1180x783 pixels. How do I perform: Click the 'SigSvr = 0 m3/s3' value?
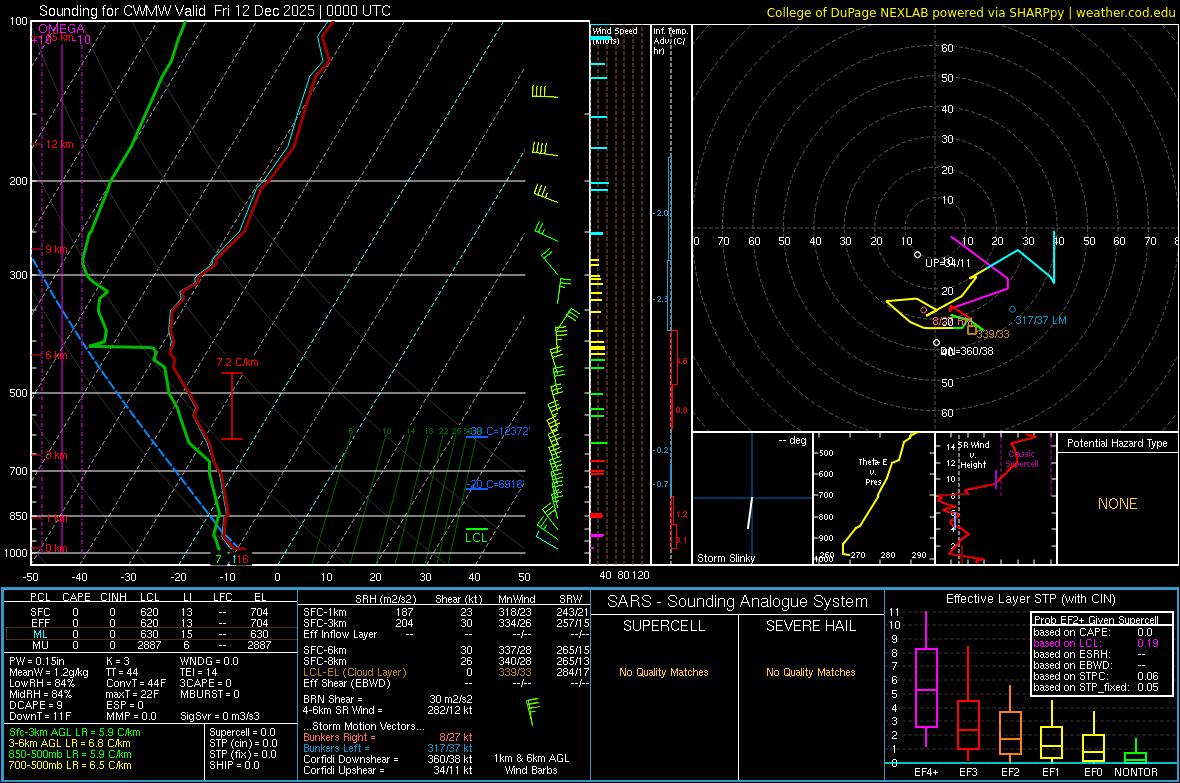[220, 717]
